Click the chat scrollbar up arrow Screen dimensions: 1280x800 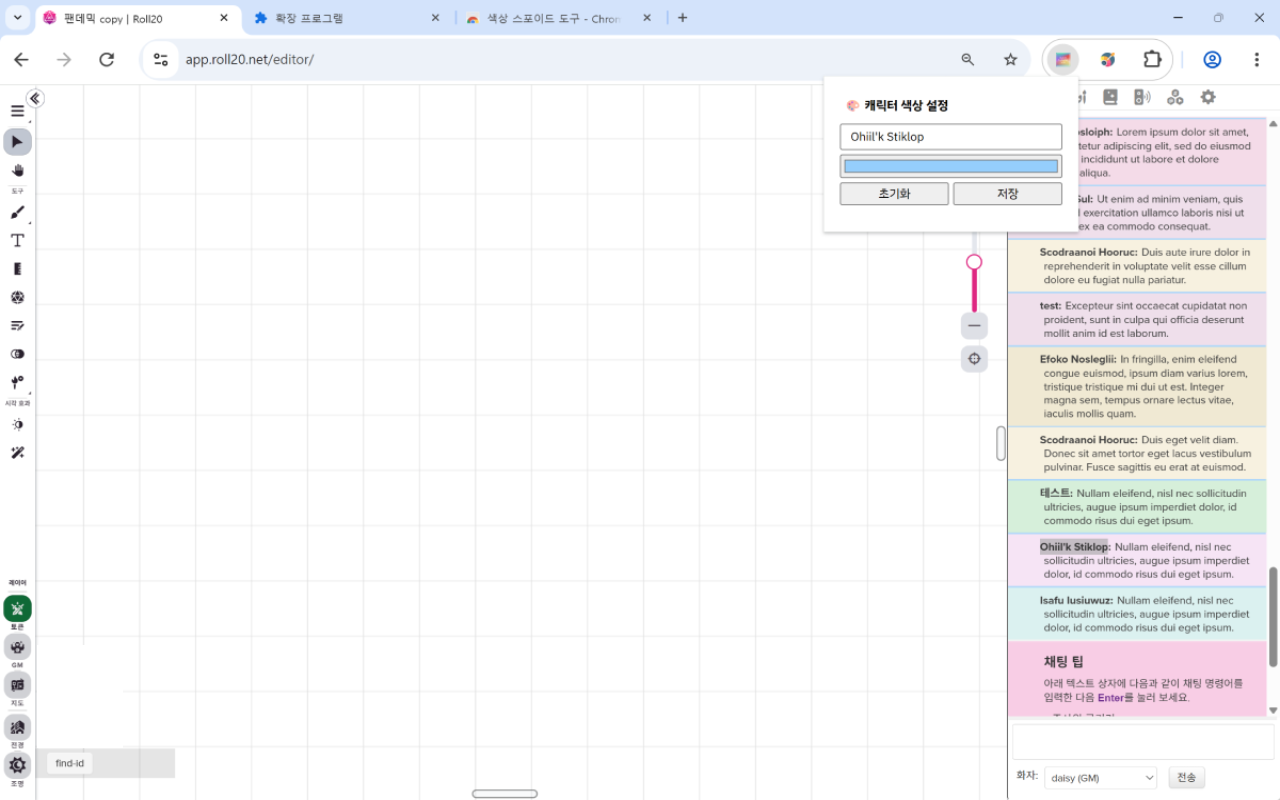tap(1273, 124)
